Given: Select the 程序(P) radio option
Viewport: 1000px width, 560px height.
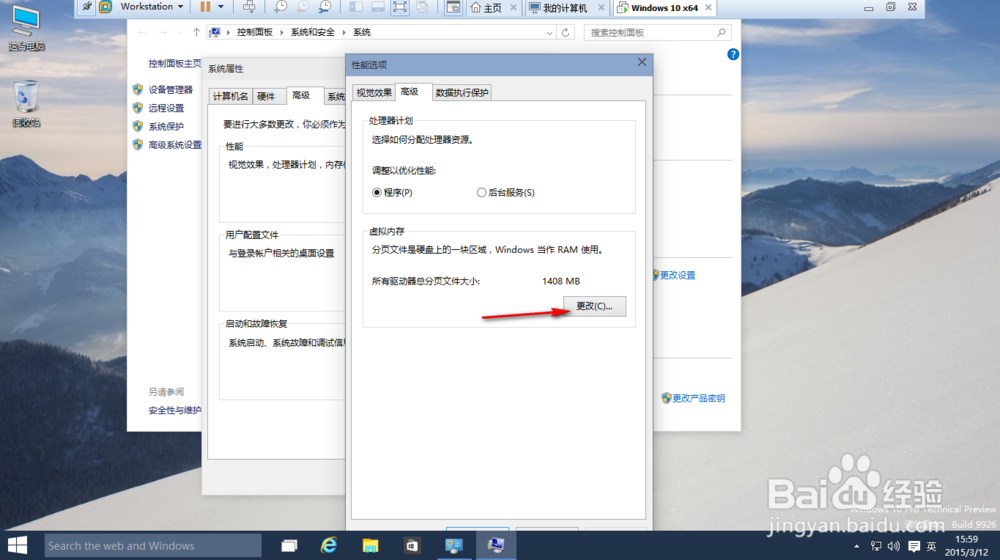Looking at the screenshot, I should point(392,193).
